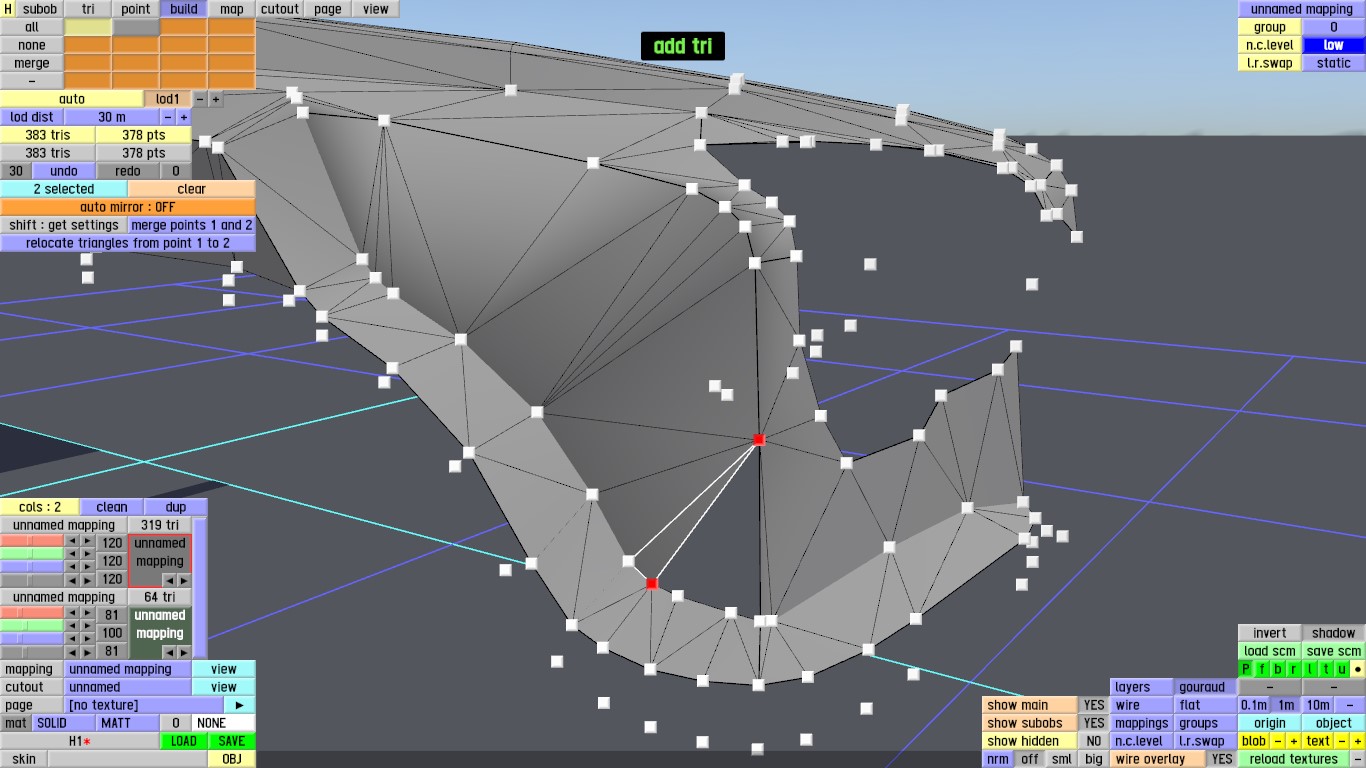The width and height of the screenshot is (1366, 768).
Task: Decrease blob size with its minus button
Action: (x=1277, y=741)
